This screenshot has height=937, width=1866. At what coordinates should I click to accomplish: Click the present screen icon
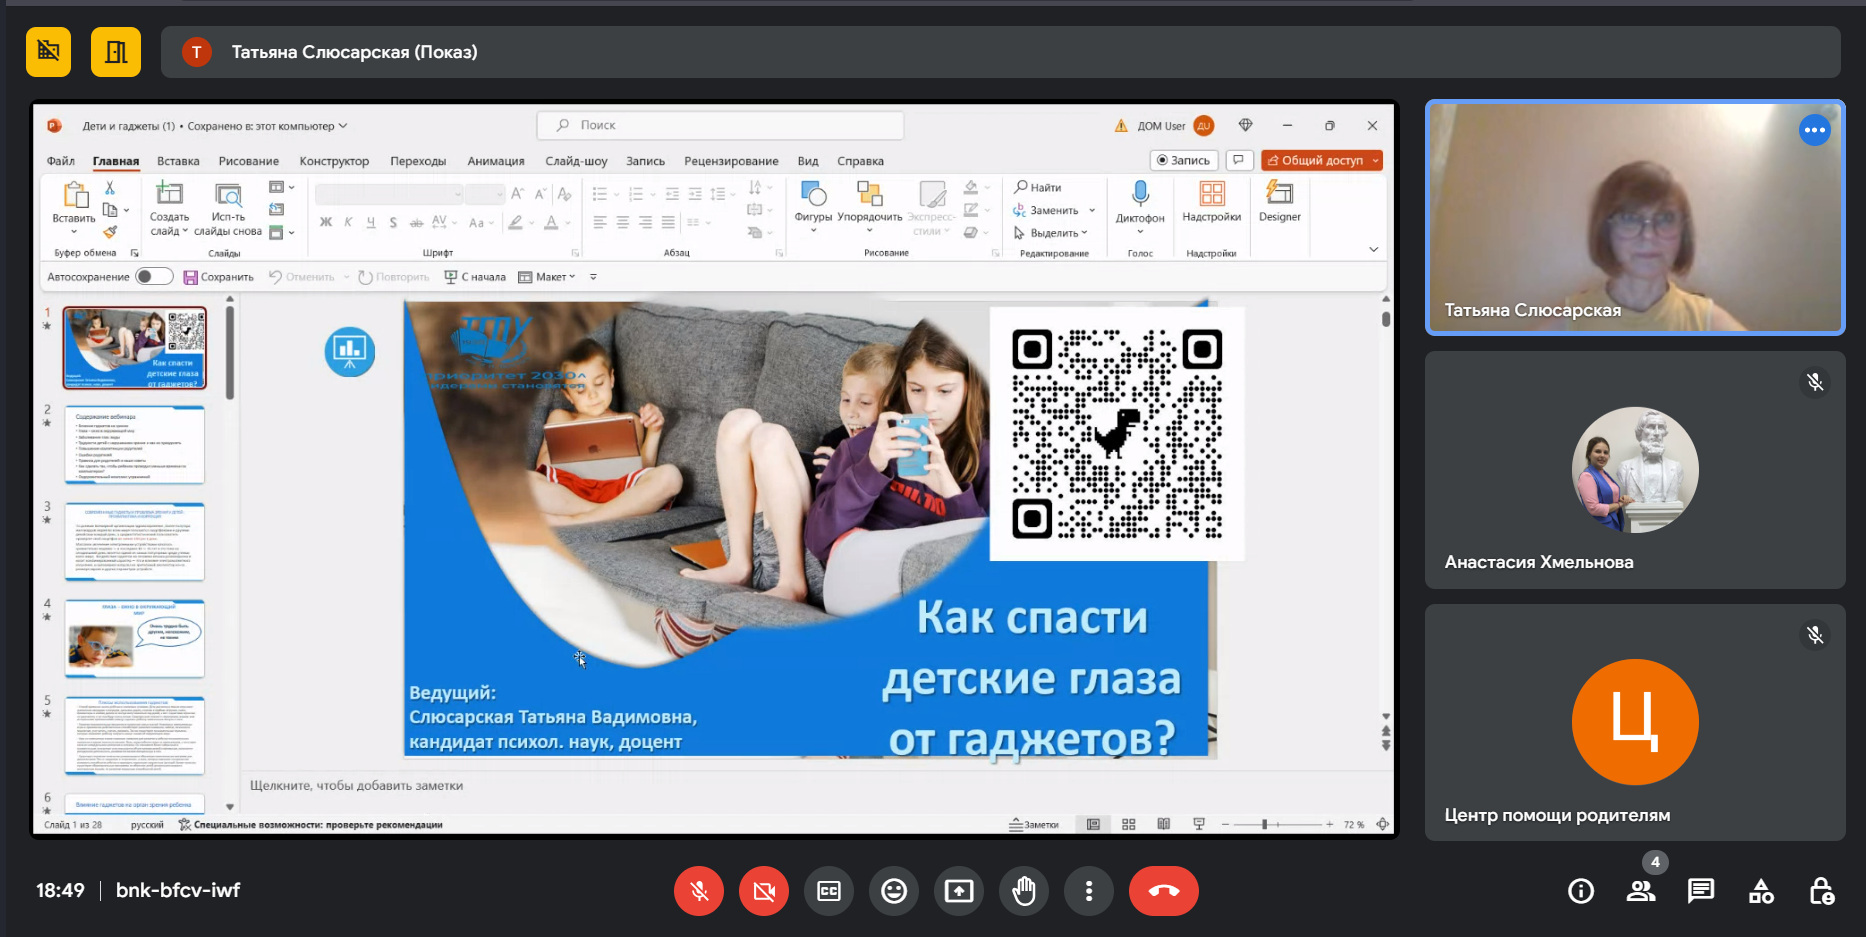[959, 891]
